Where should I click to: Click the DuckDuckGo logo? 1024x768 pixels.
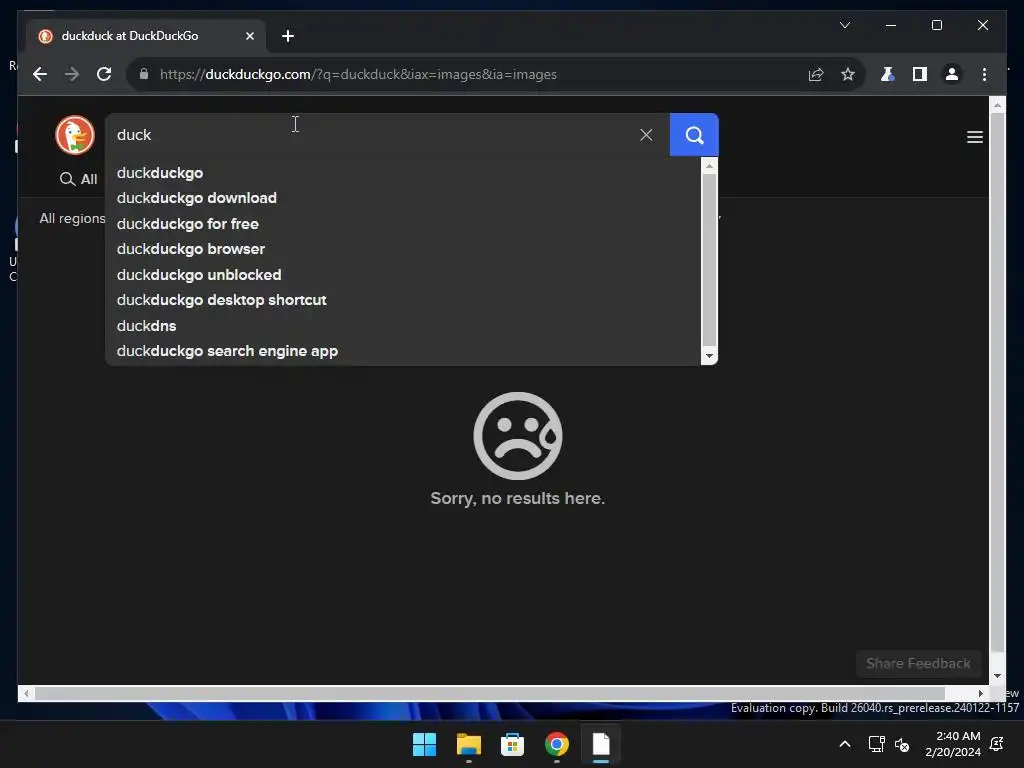coord(74,135)
